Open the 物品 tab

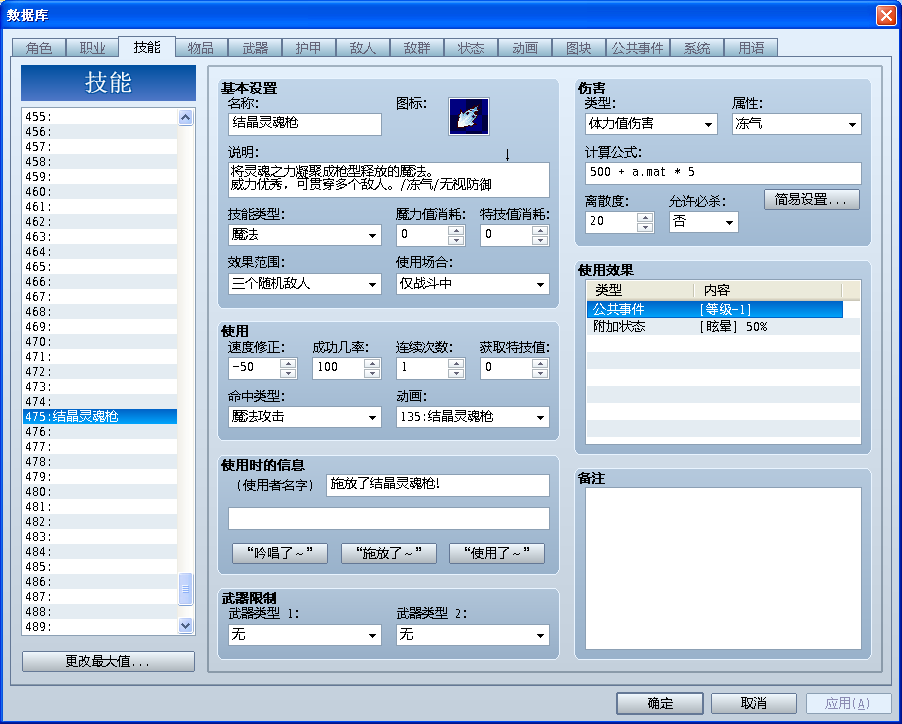(x=201, y=48)
